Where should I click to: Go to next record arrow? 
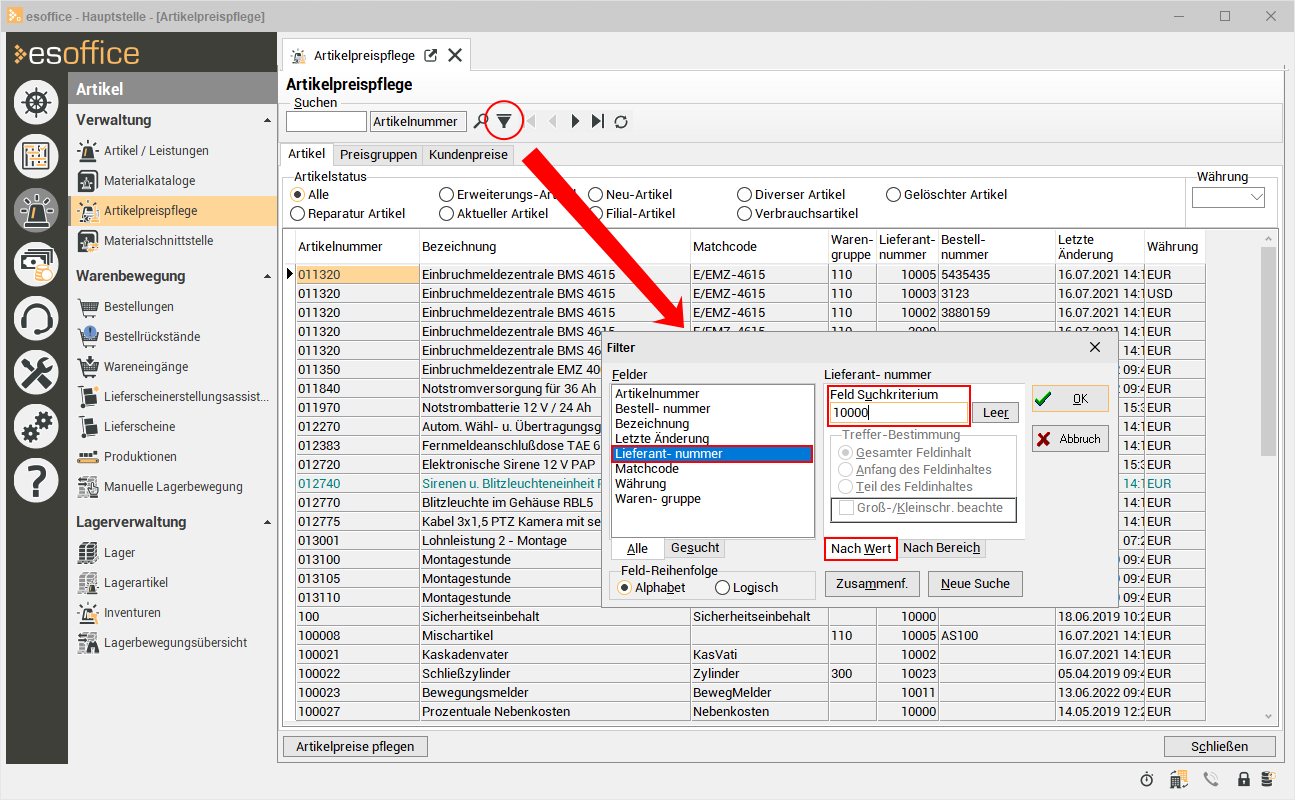575,121
